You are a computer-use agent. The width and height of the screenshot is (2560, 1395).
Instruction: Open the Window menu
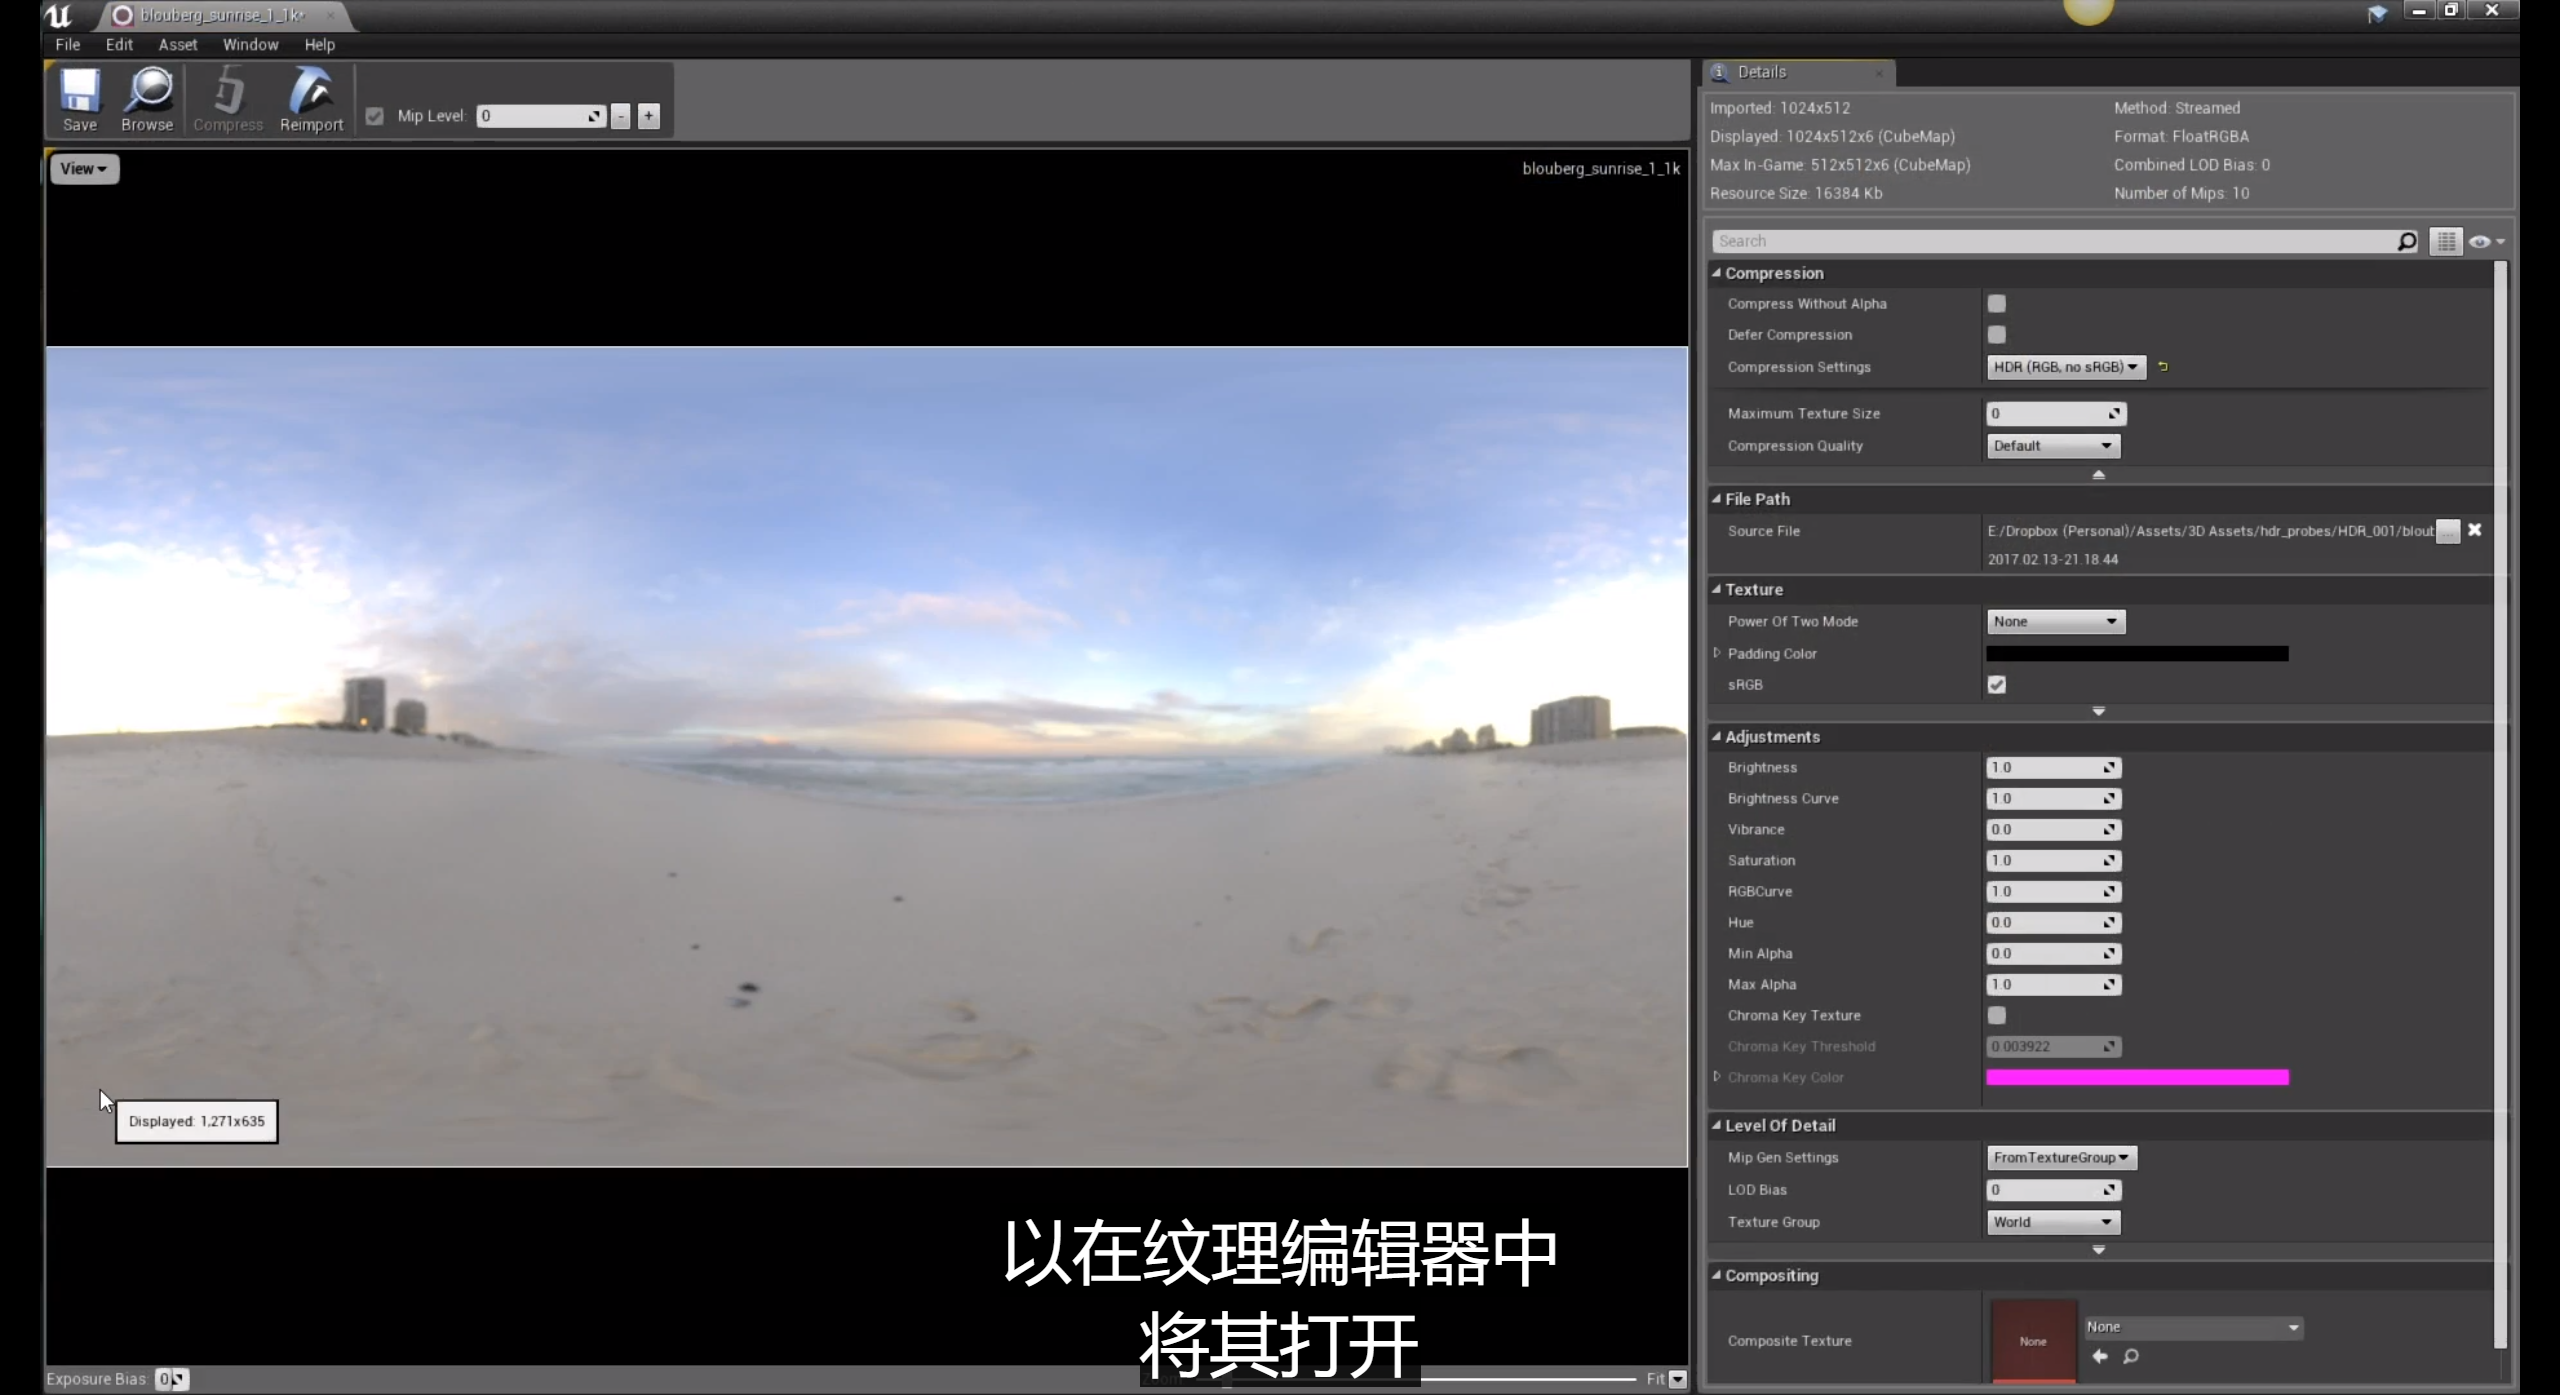point(250,45)
